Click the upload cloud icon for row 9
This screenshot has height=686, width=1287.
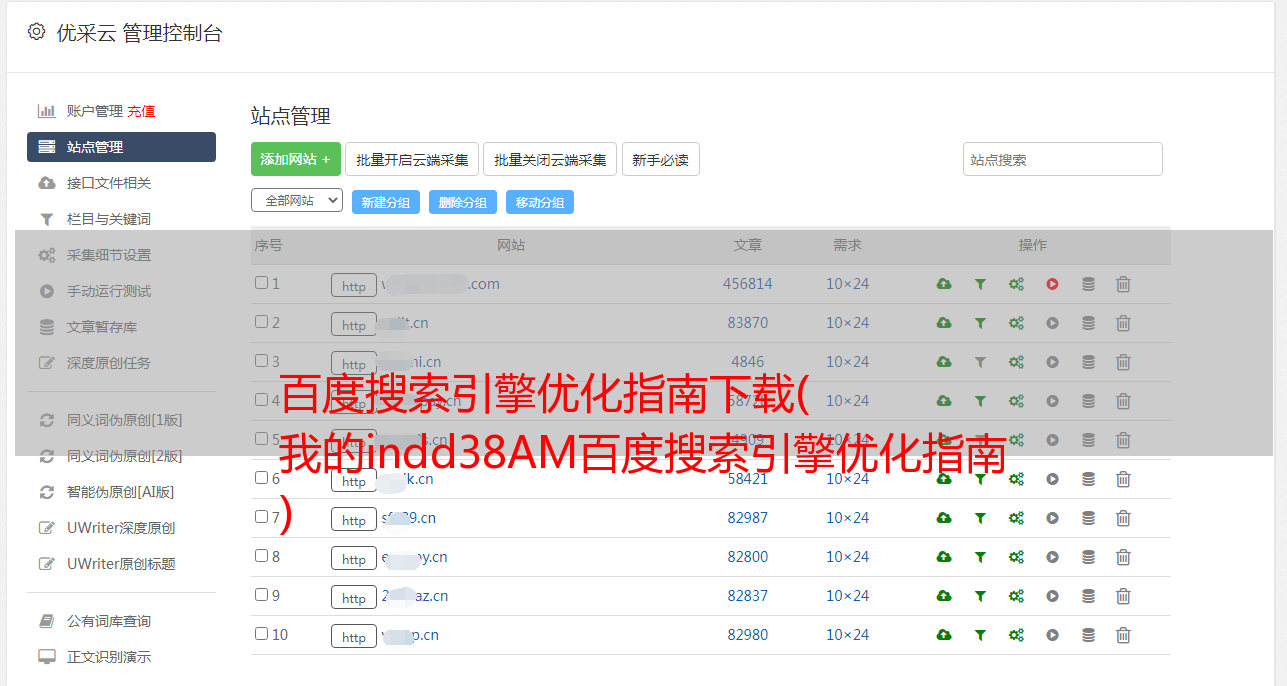click(944, 596)
